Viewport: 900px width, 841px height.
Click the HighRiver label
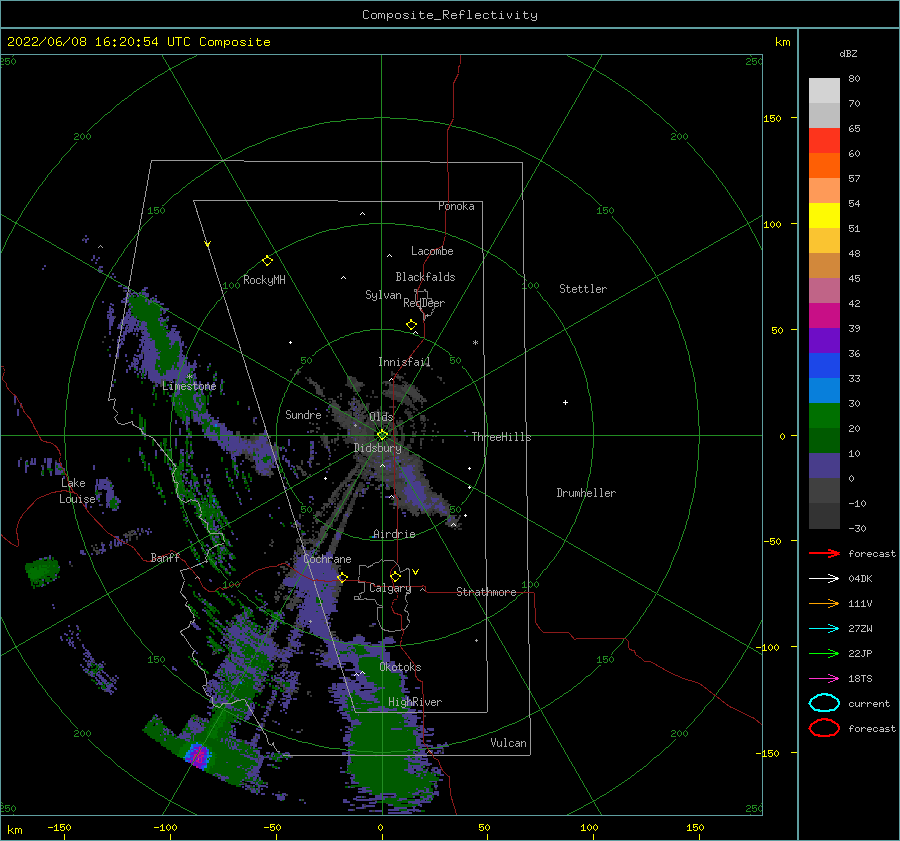pyautogui.click(x=415, y=702)
